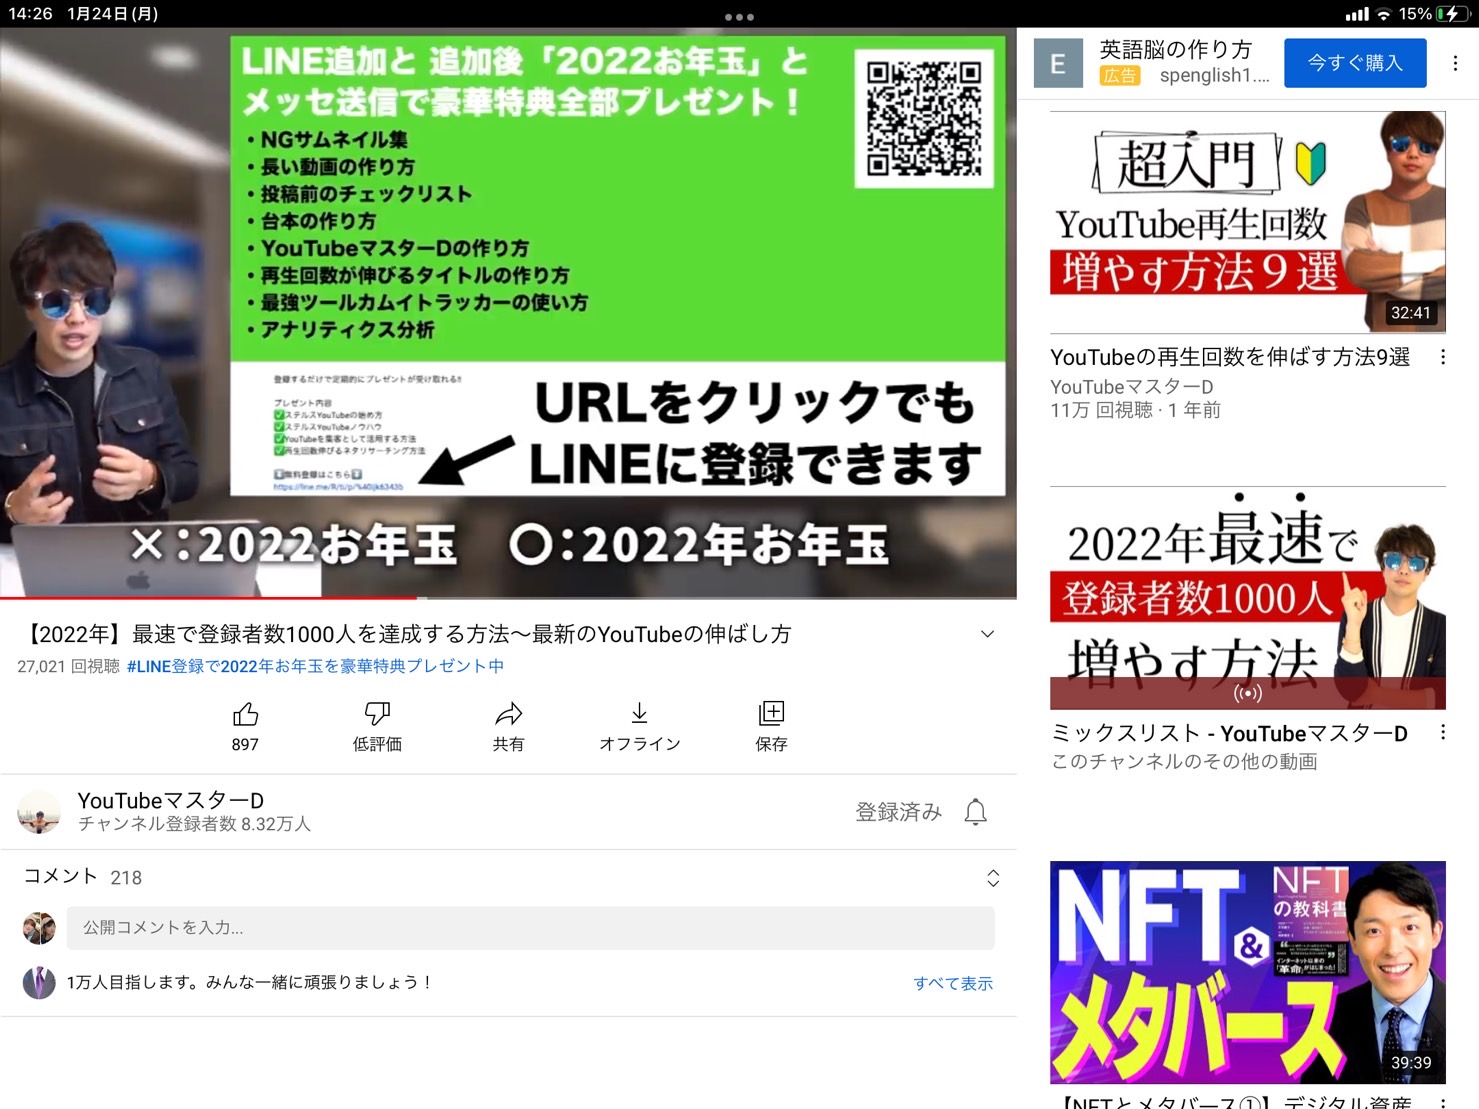Check the battery status icon
This screenshot has height=1109, width=1479.
(1451, 14)
